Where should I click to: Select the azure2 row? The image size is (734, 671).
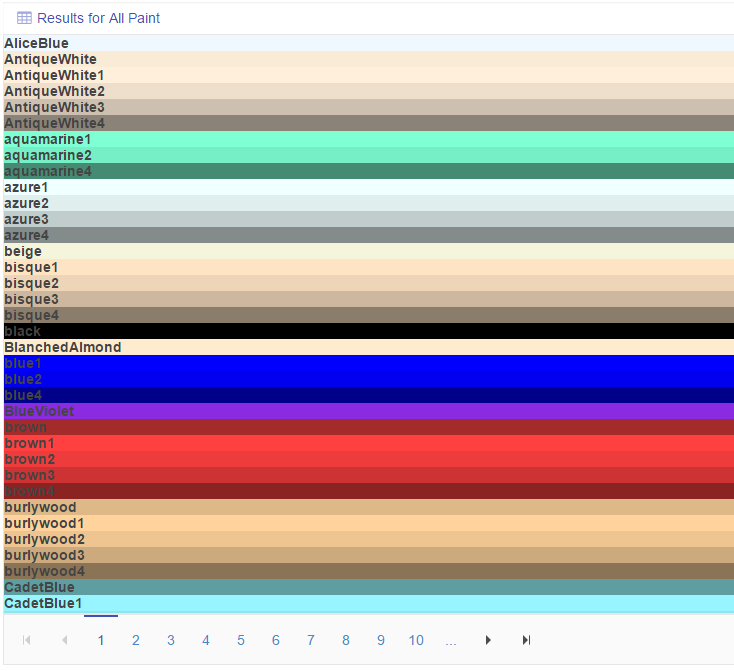coord(369,203)
